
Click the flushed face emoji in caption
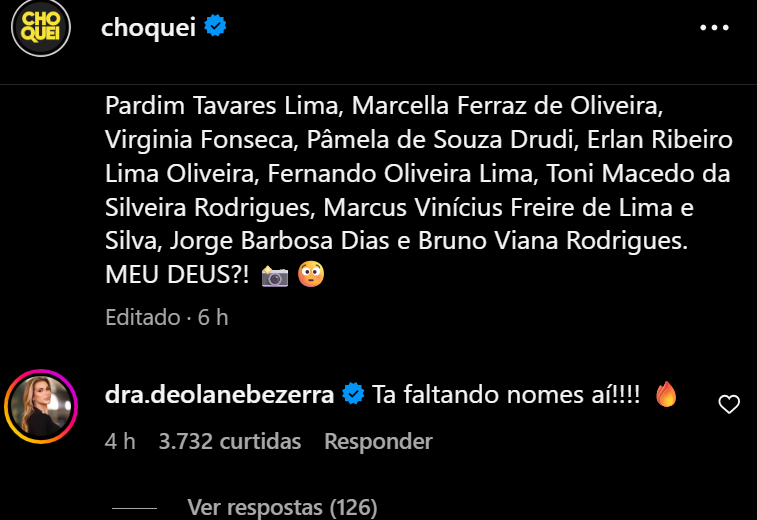pyautogui.click(x=311, y=274)
